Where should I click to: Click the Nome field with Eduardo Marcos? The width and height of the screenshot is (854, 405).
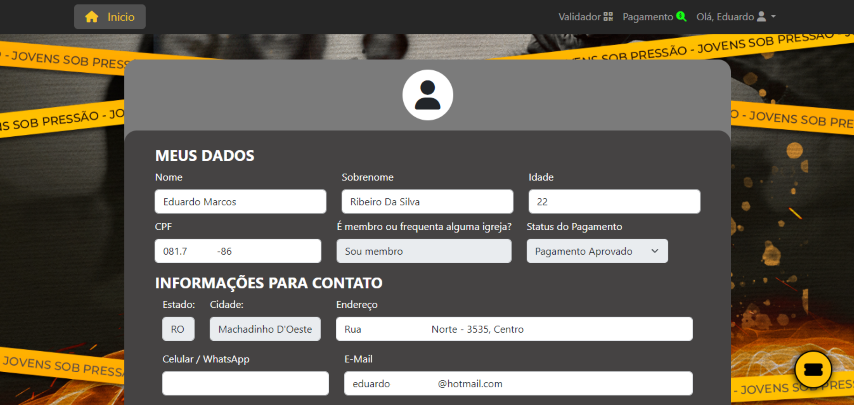pos(240,201)
